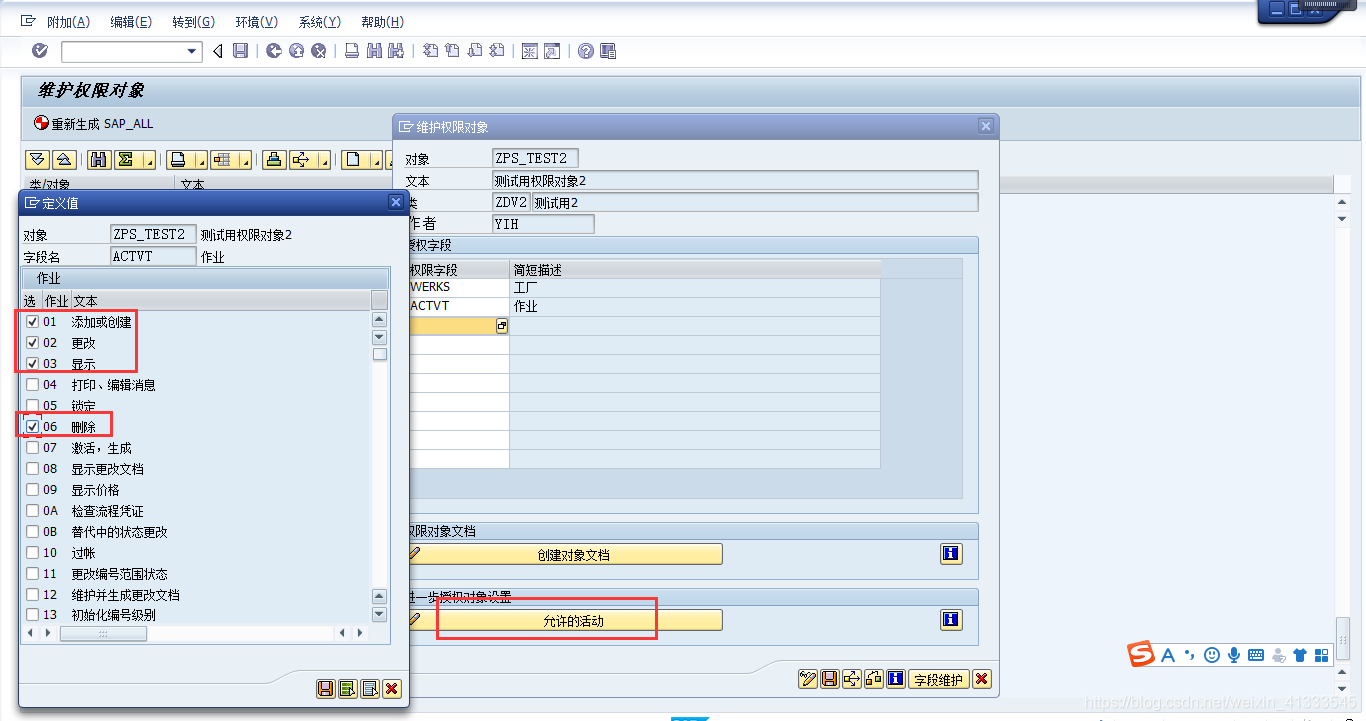Image resolution: width=1366 pixels, height=721 pixels.
Task: Click bottom down arrow of activity list scrollbar
Action: coord(379,614)
